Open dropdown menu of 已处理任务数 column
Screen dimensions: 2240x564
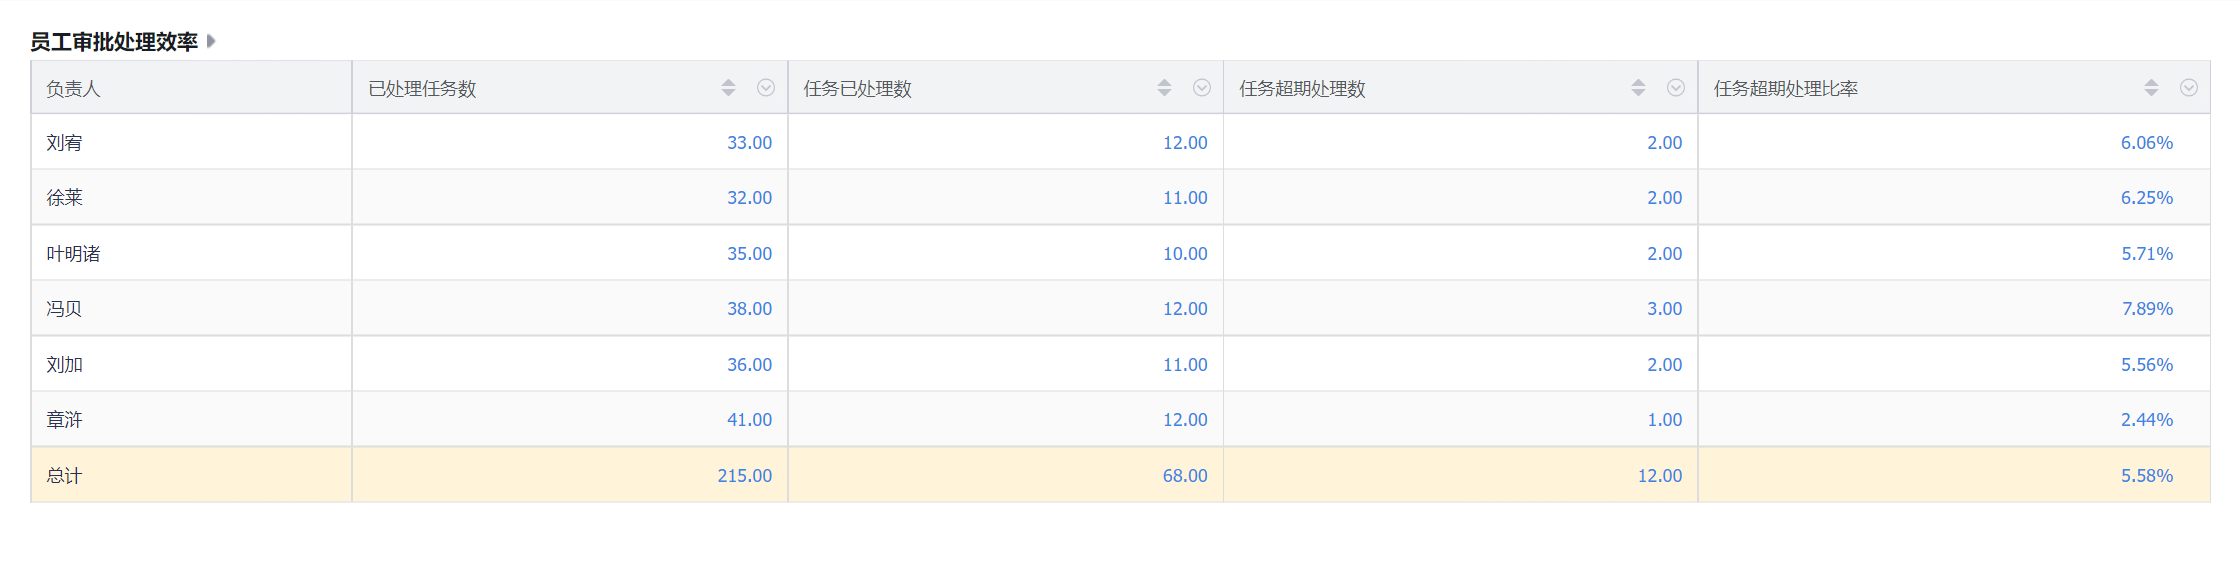(766, 88)
